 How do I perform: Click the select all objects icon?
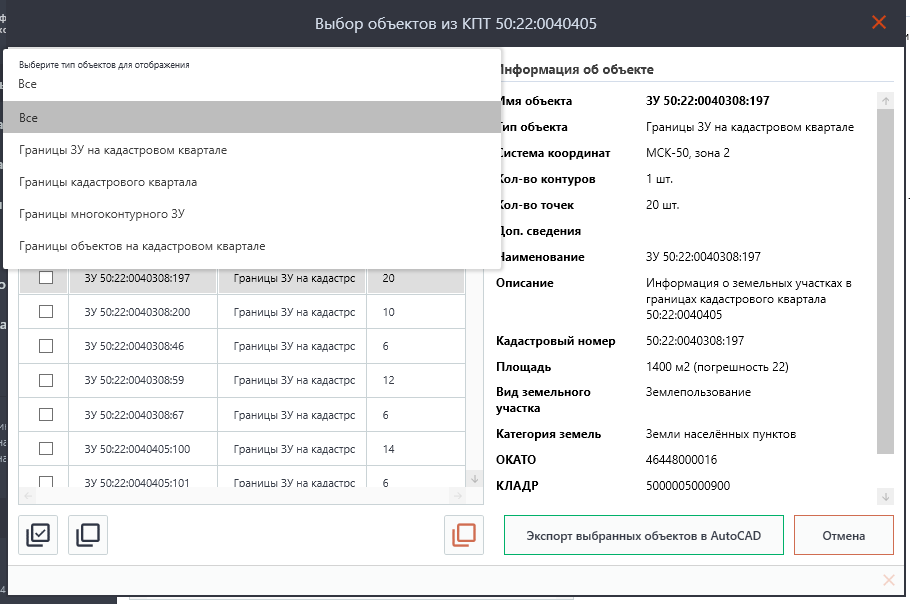[38, 535]
